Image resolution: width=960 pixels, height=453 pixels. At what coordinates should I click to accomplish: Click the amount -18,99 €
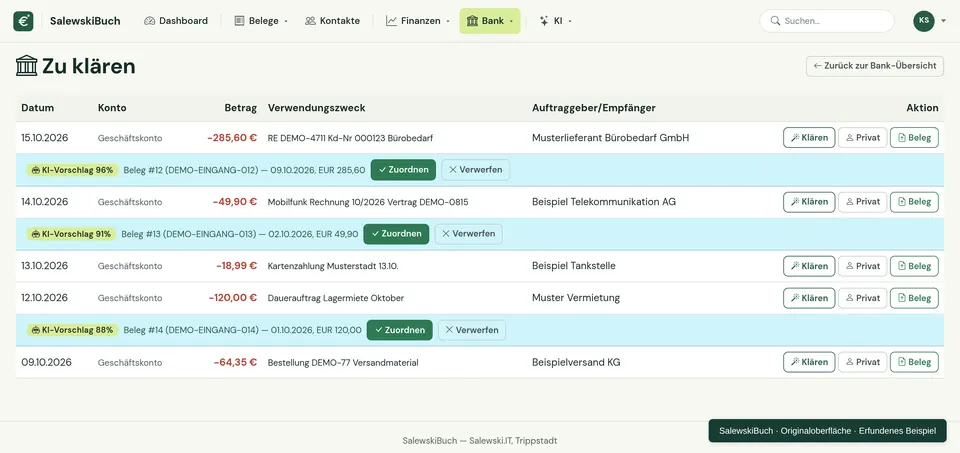[236, 266]
